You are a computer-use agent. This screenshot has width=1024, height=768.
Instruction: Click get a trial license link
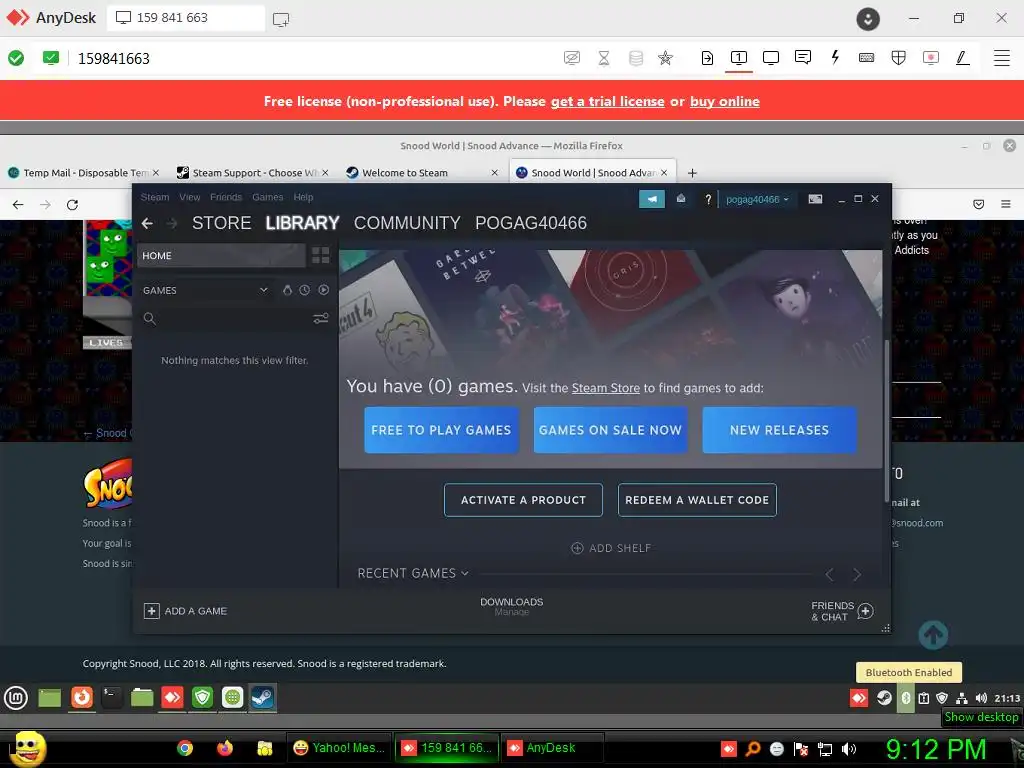pos(607,101)
